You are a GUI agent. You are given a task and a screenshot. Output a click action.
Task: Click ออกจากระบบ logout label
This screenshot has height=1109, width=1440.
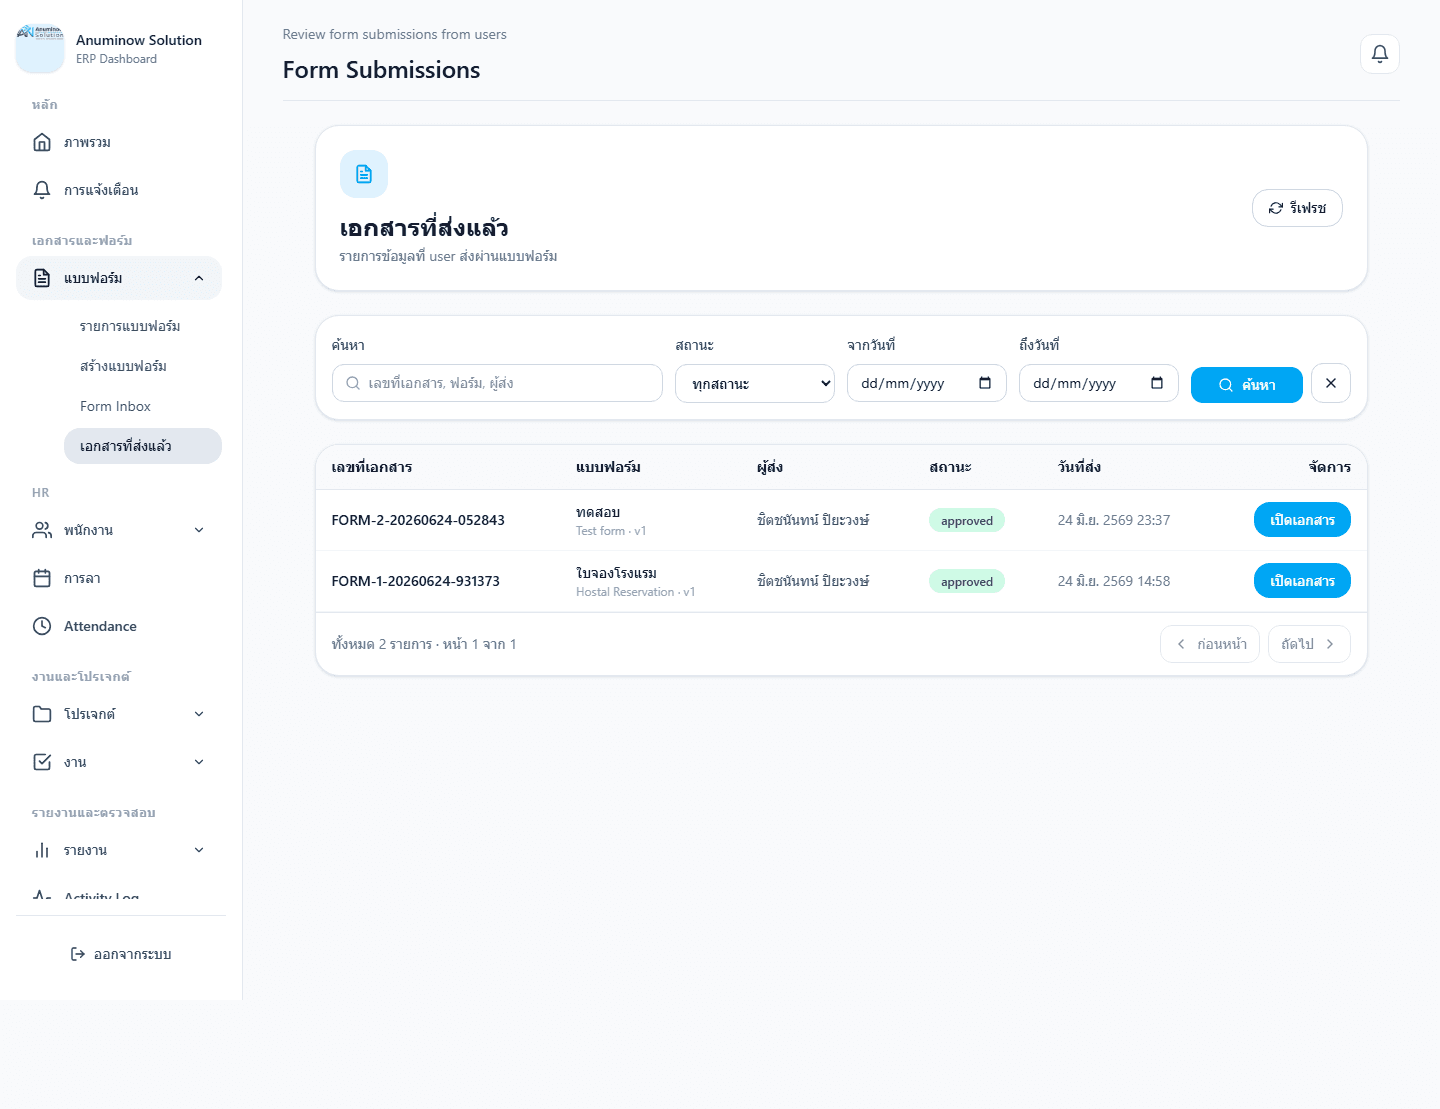coord(133,954)
